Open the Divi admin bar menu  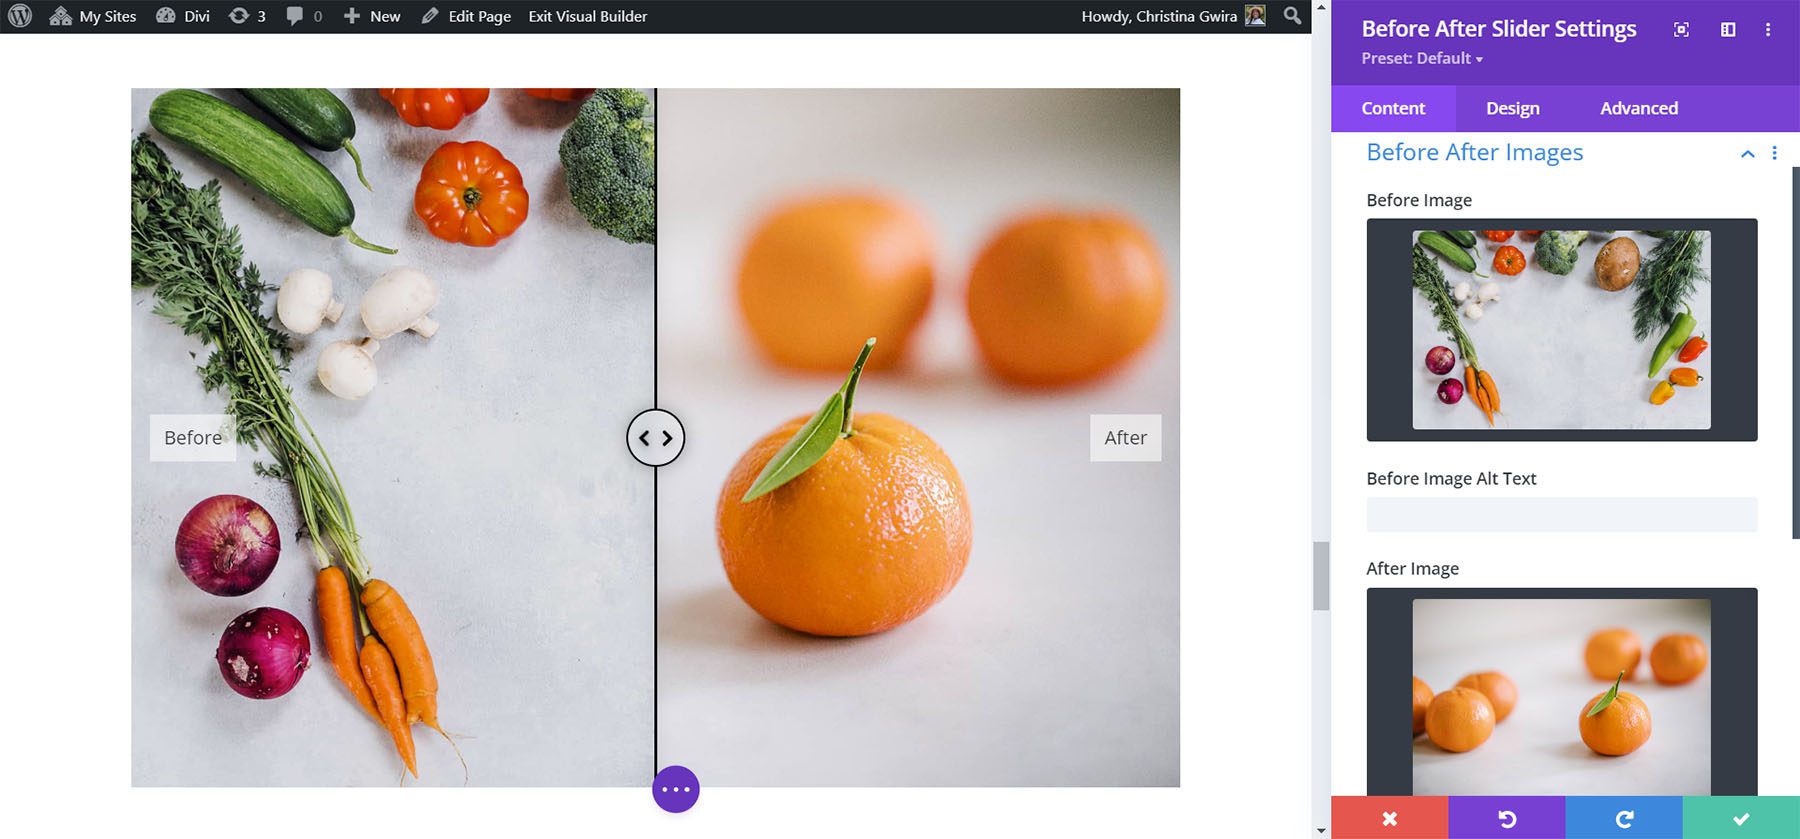183,16
